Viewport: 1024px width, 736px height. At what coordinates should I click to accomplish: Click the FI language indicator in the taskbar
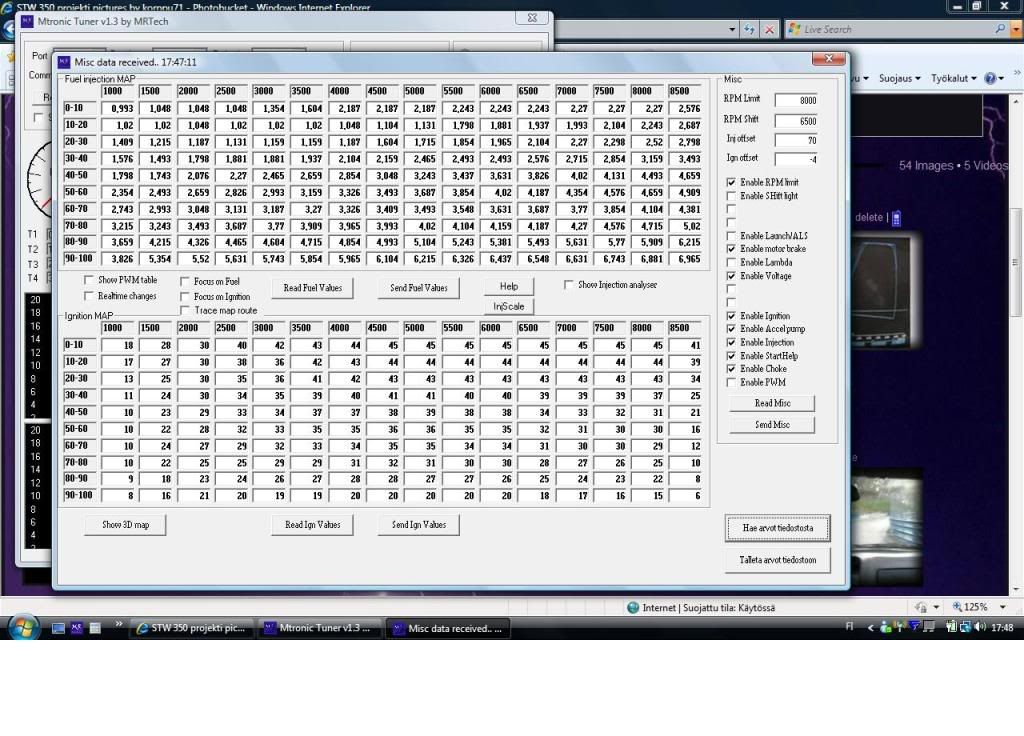(x=849, y=626)
